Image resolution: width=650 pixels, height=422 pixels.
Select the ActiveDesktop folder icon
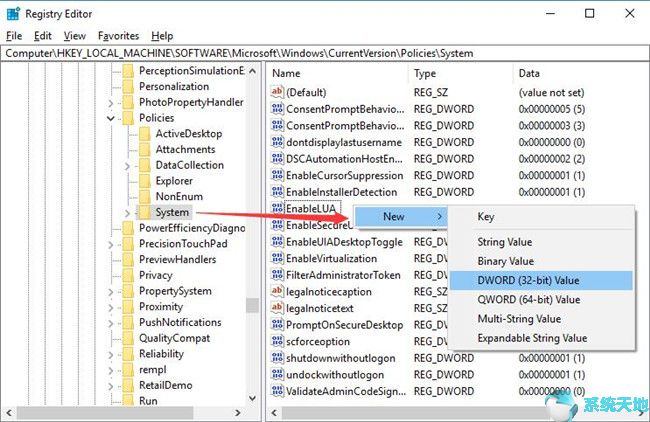click(144, 134)
